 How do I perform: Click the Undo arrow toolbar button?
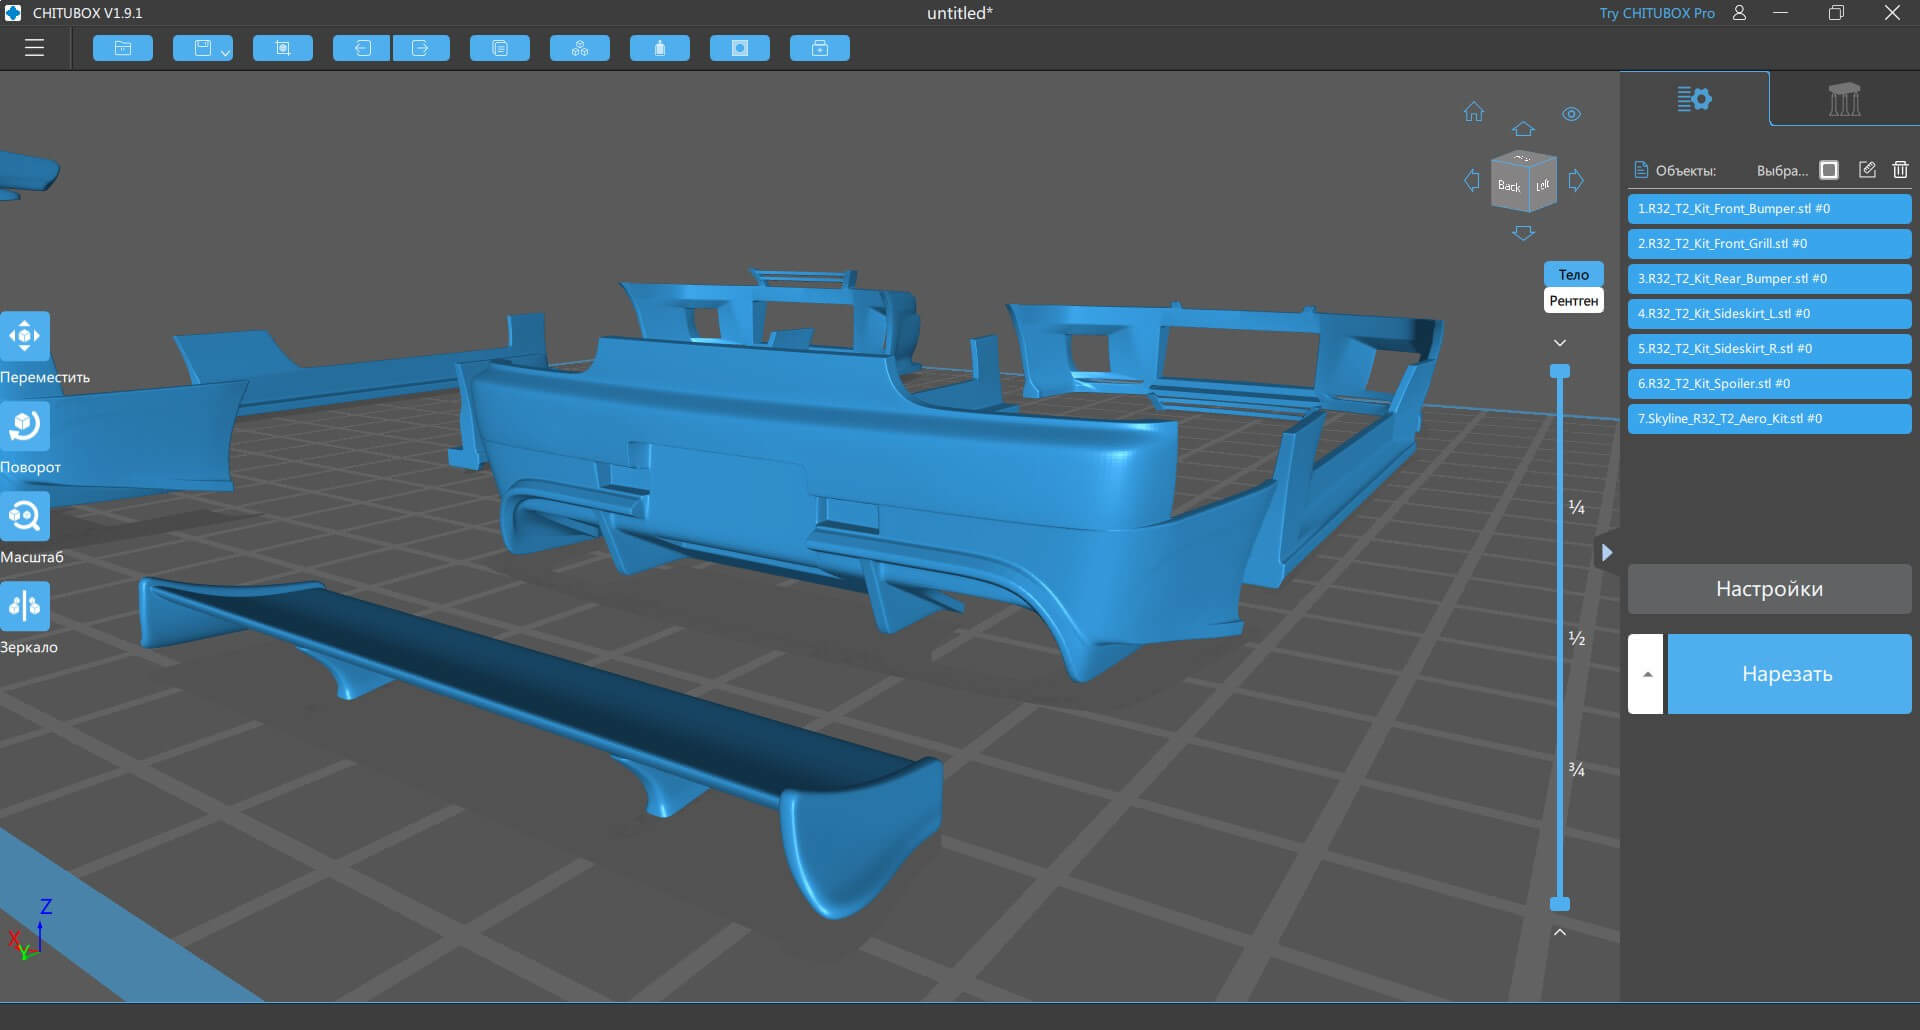pyautogui.click(x=361, y=48)
